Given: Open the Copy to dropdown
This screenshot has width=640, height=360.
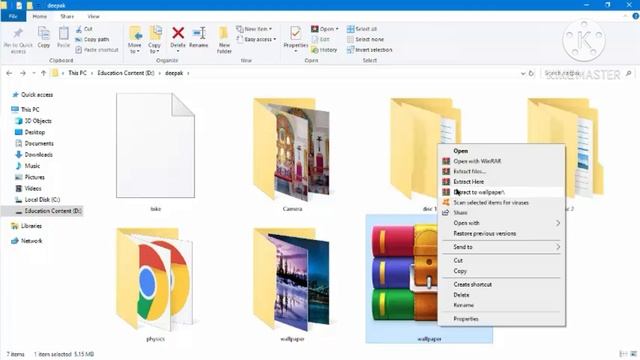Looking at the screenshot, I should 154,40.
